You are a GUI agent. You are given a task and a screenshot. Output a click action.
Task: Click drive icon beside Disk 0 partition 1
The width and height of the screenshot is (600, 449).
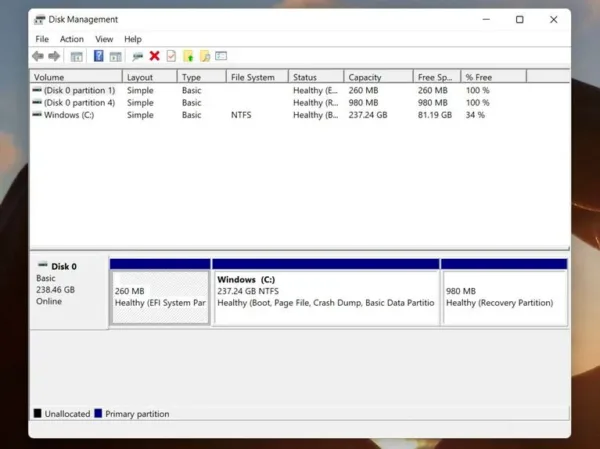(x=37, y=90)
